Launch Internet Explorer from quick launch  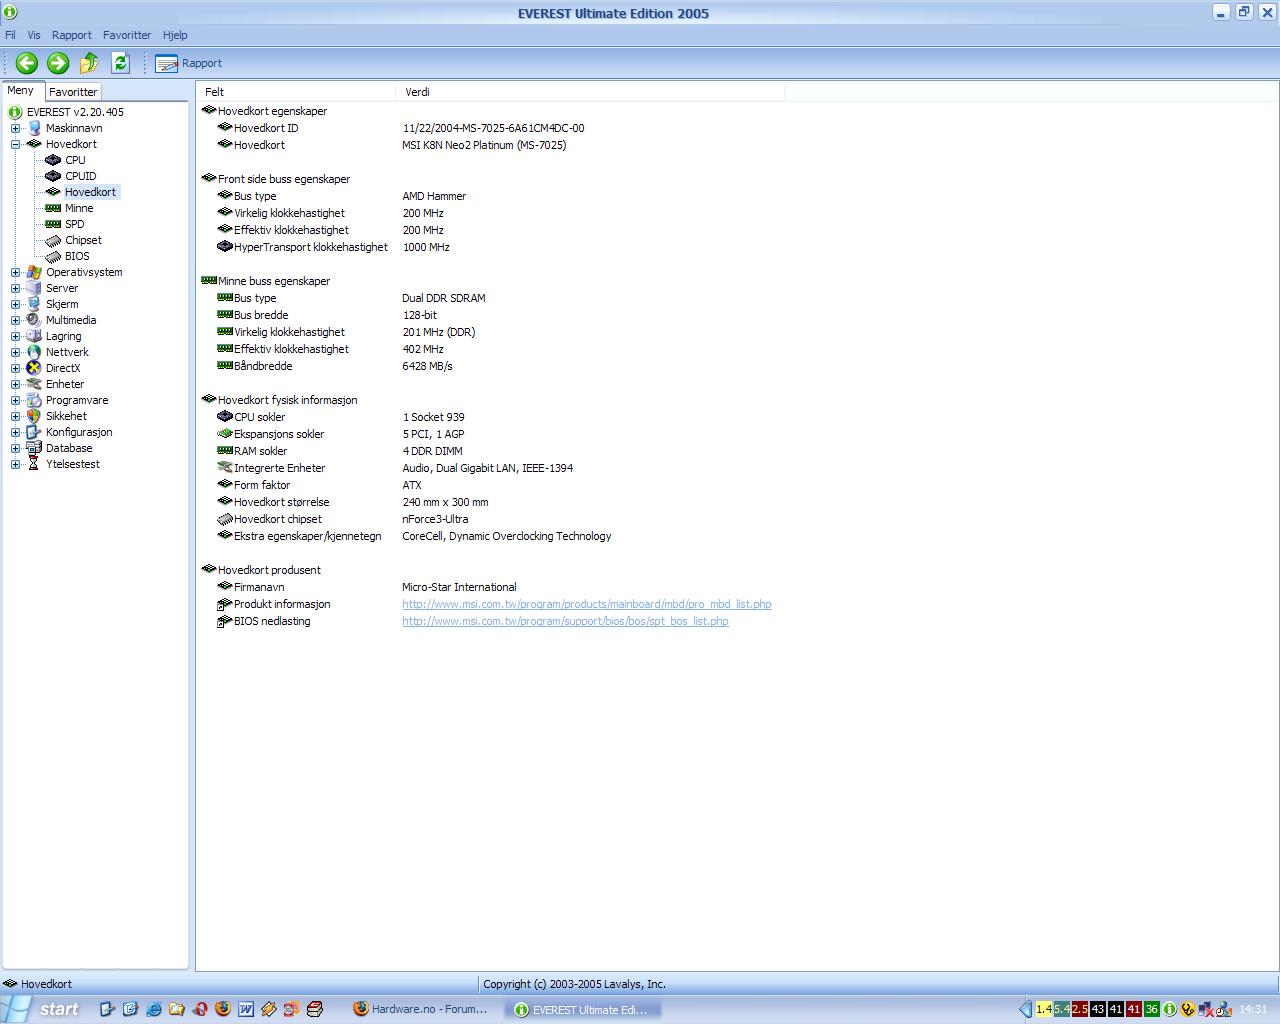(153, 1009)
